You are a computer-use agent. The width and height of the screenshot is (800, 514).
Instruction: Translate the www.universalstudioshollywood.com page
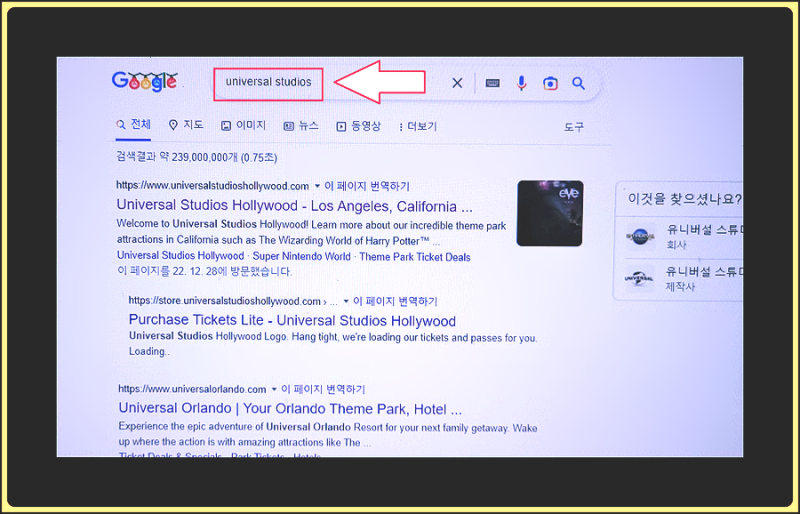[x=367, y=186]
